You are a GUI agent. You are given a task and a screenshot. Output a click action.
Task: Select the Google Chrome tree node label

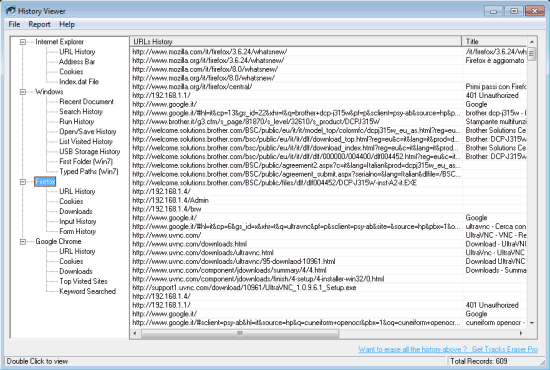tap(58, 242)
